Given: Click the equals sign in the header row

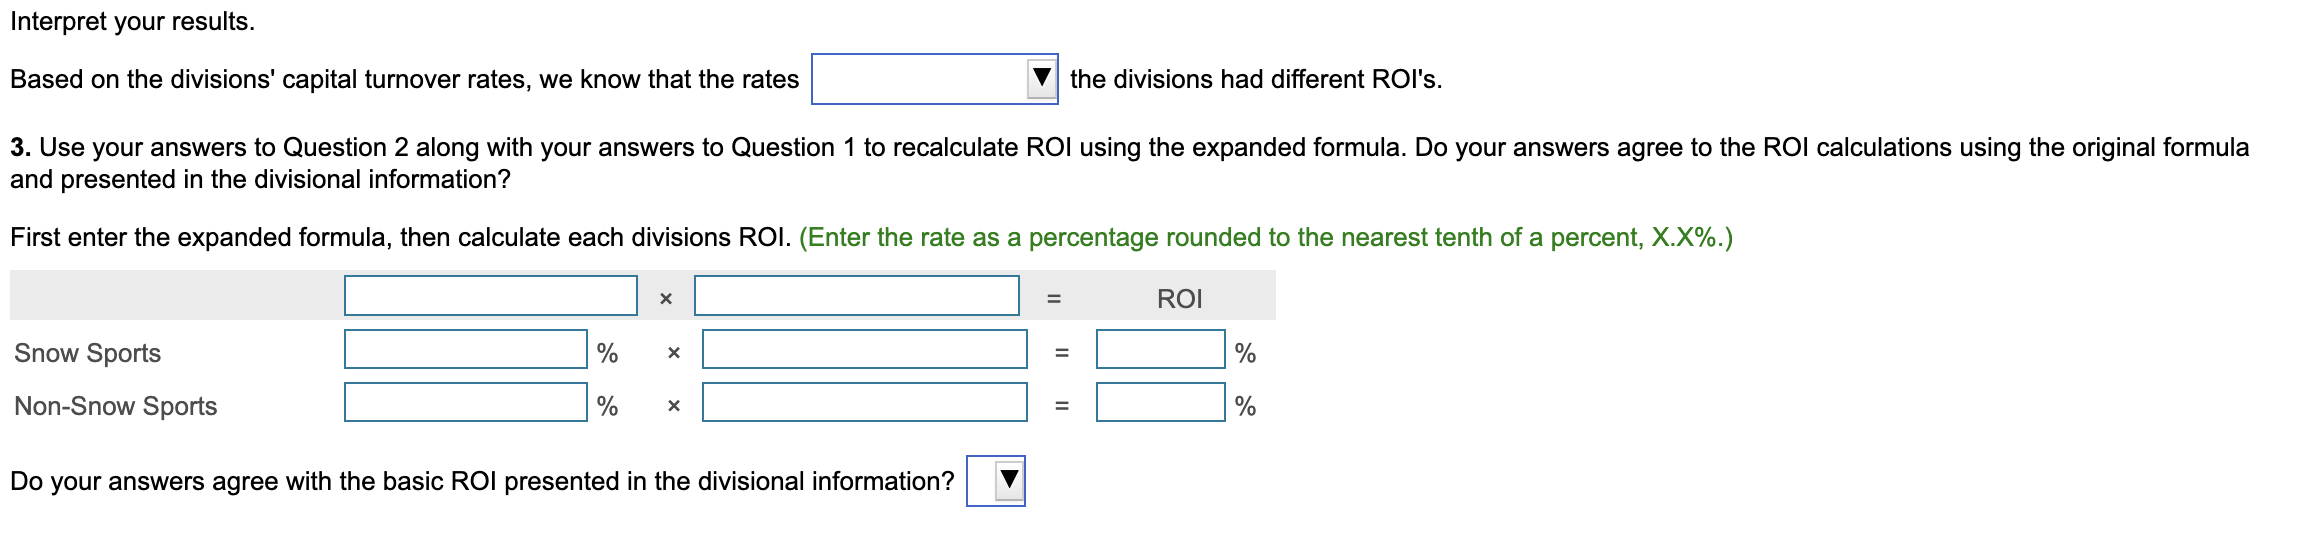Looking at the screenshot, I should tap(1053, 299).
